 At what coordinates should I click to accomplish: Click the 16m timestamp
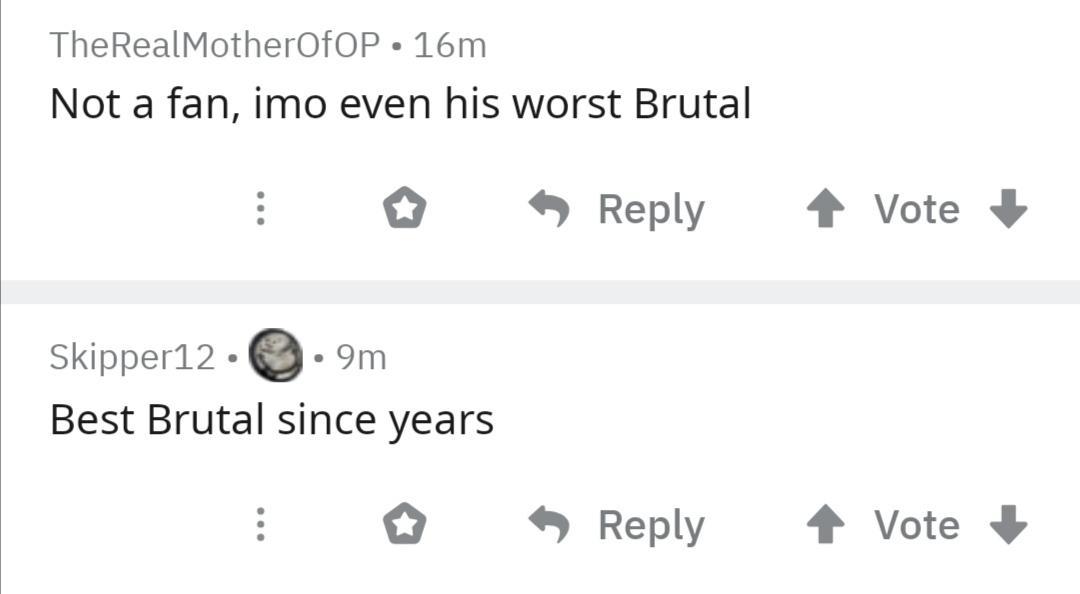coord(447,44)
